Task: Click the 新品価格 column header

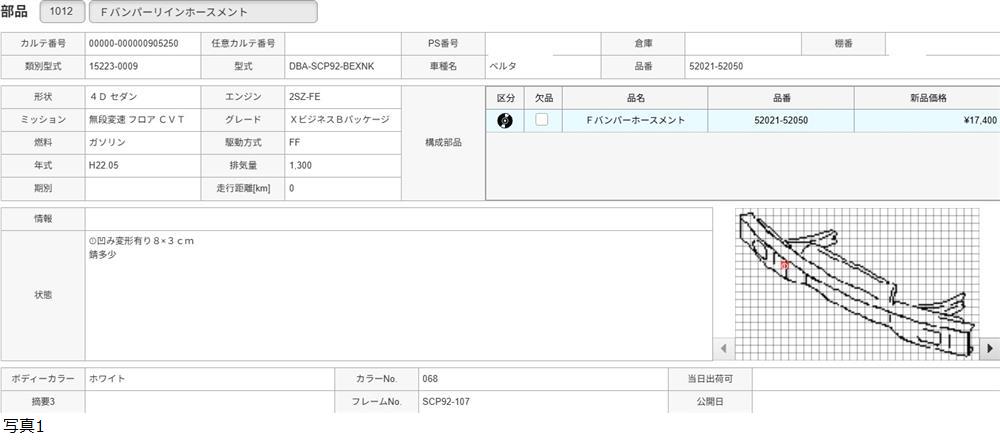Action: coord(927,98)
